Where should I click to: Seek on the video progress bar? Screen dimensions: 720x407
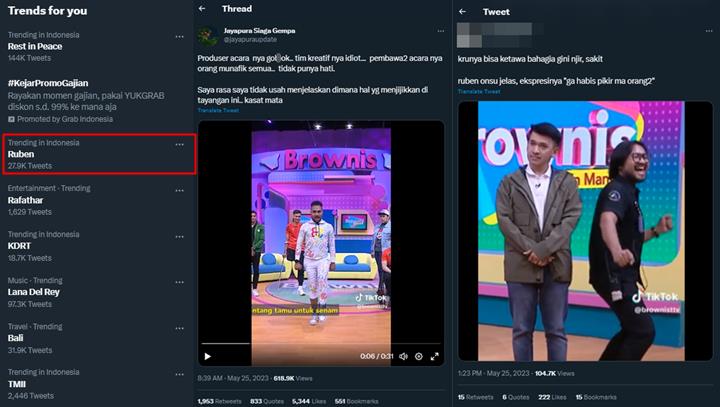321,343
